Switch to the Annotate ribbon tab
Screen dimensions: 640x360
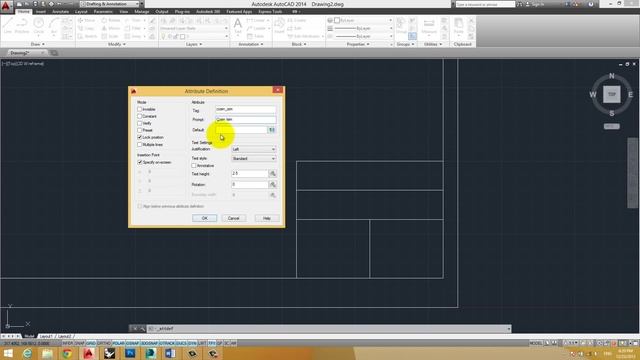pyautogui.click(x=60, y=12)
